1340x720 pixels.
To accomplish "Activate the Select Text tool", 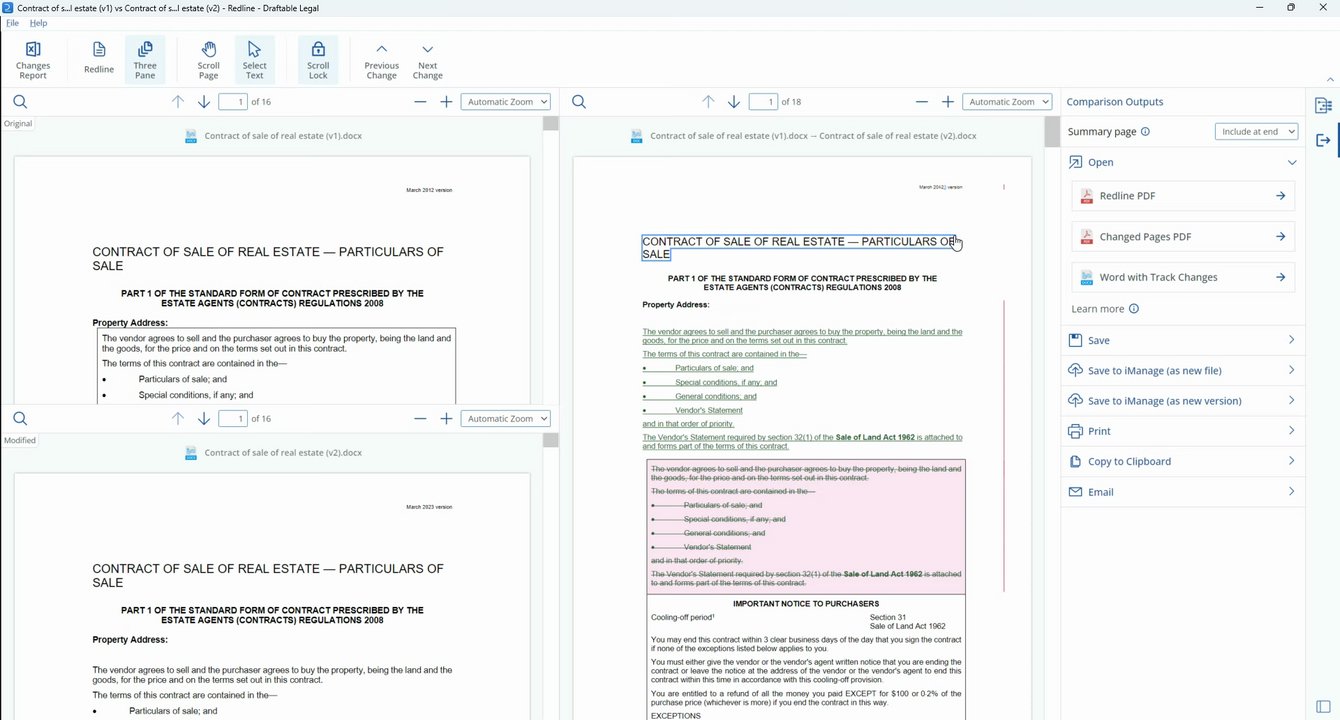I will click(254, 60).
